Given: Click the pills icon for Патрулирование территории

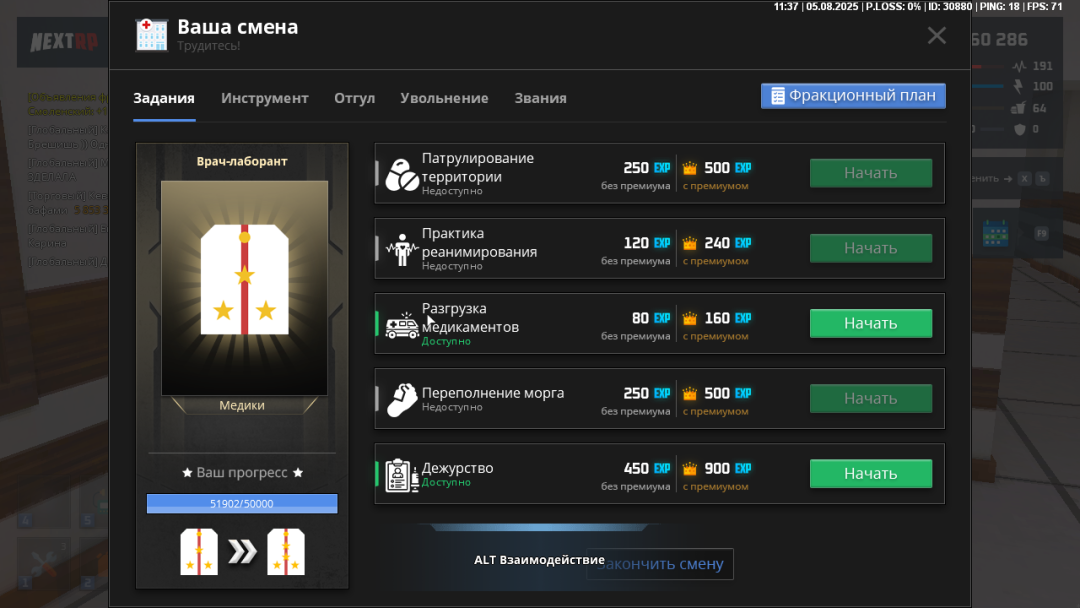Looking at the screenshot, I should click(402, 174).
